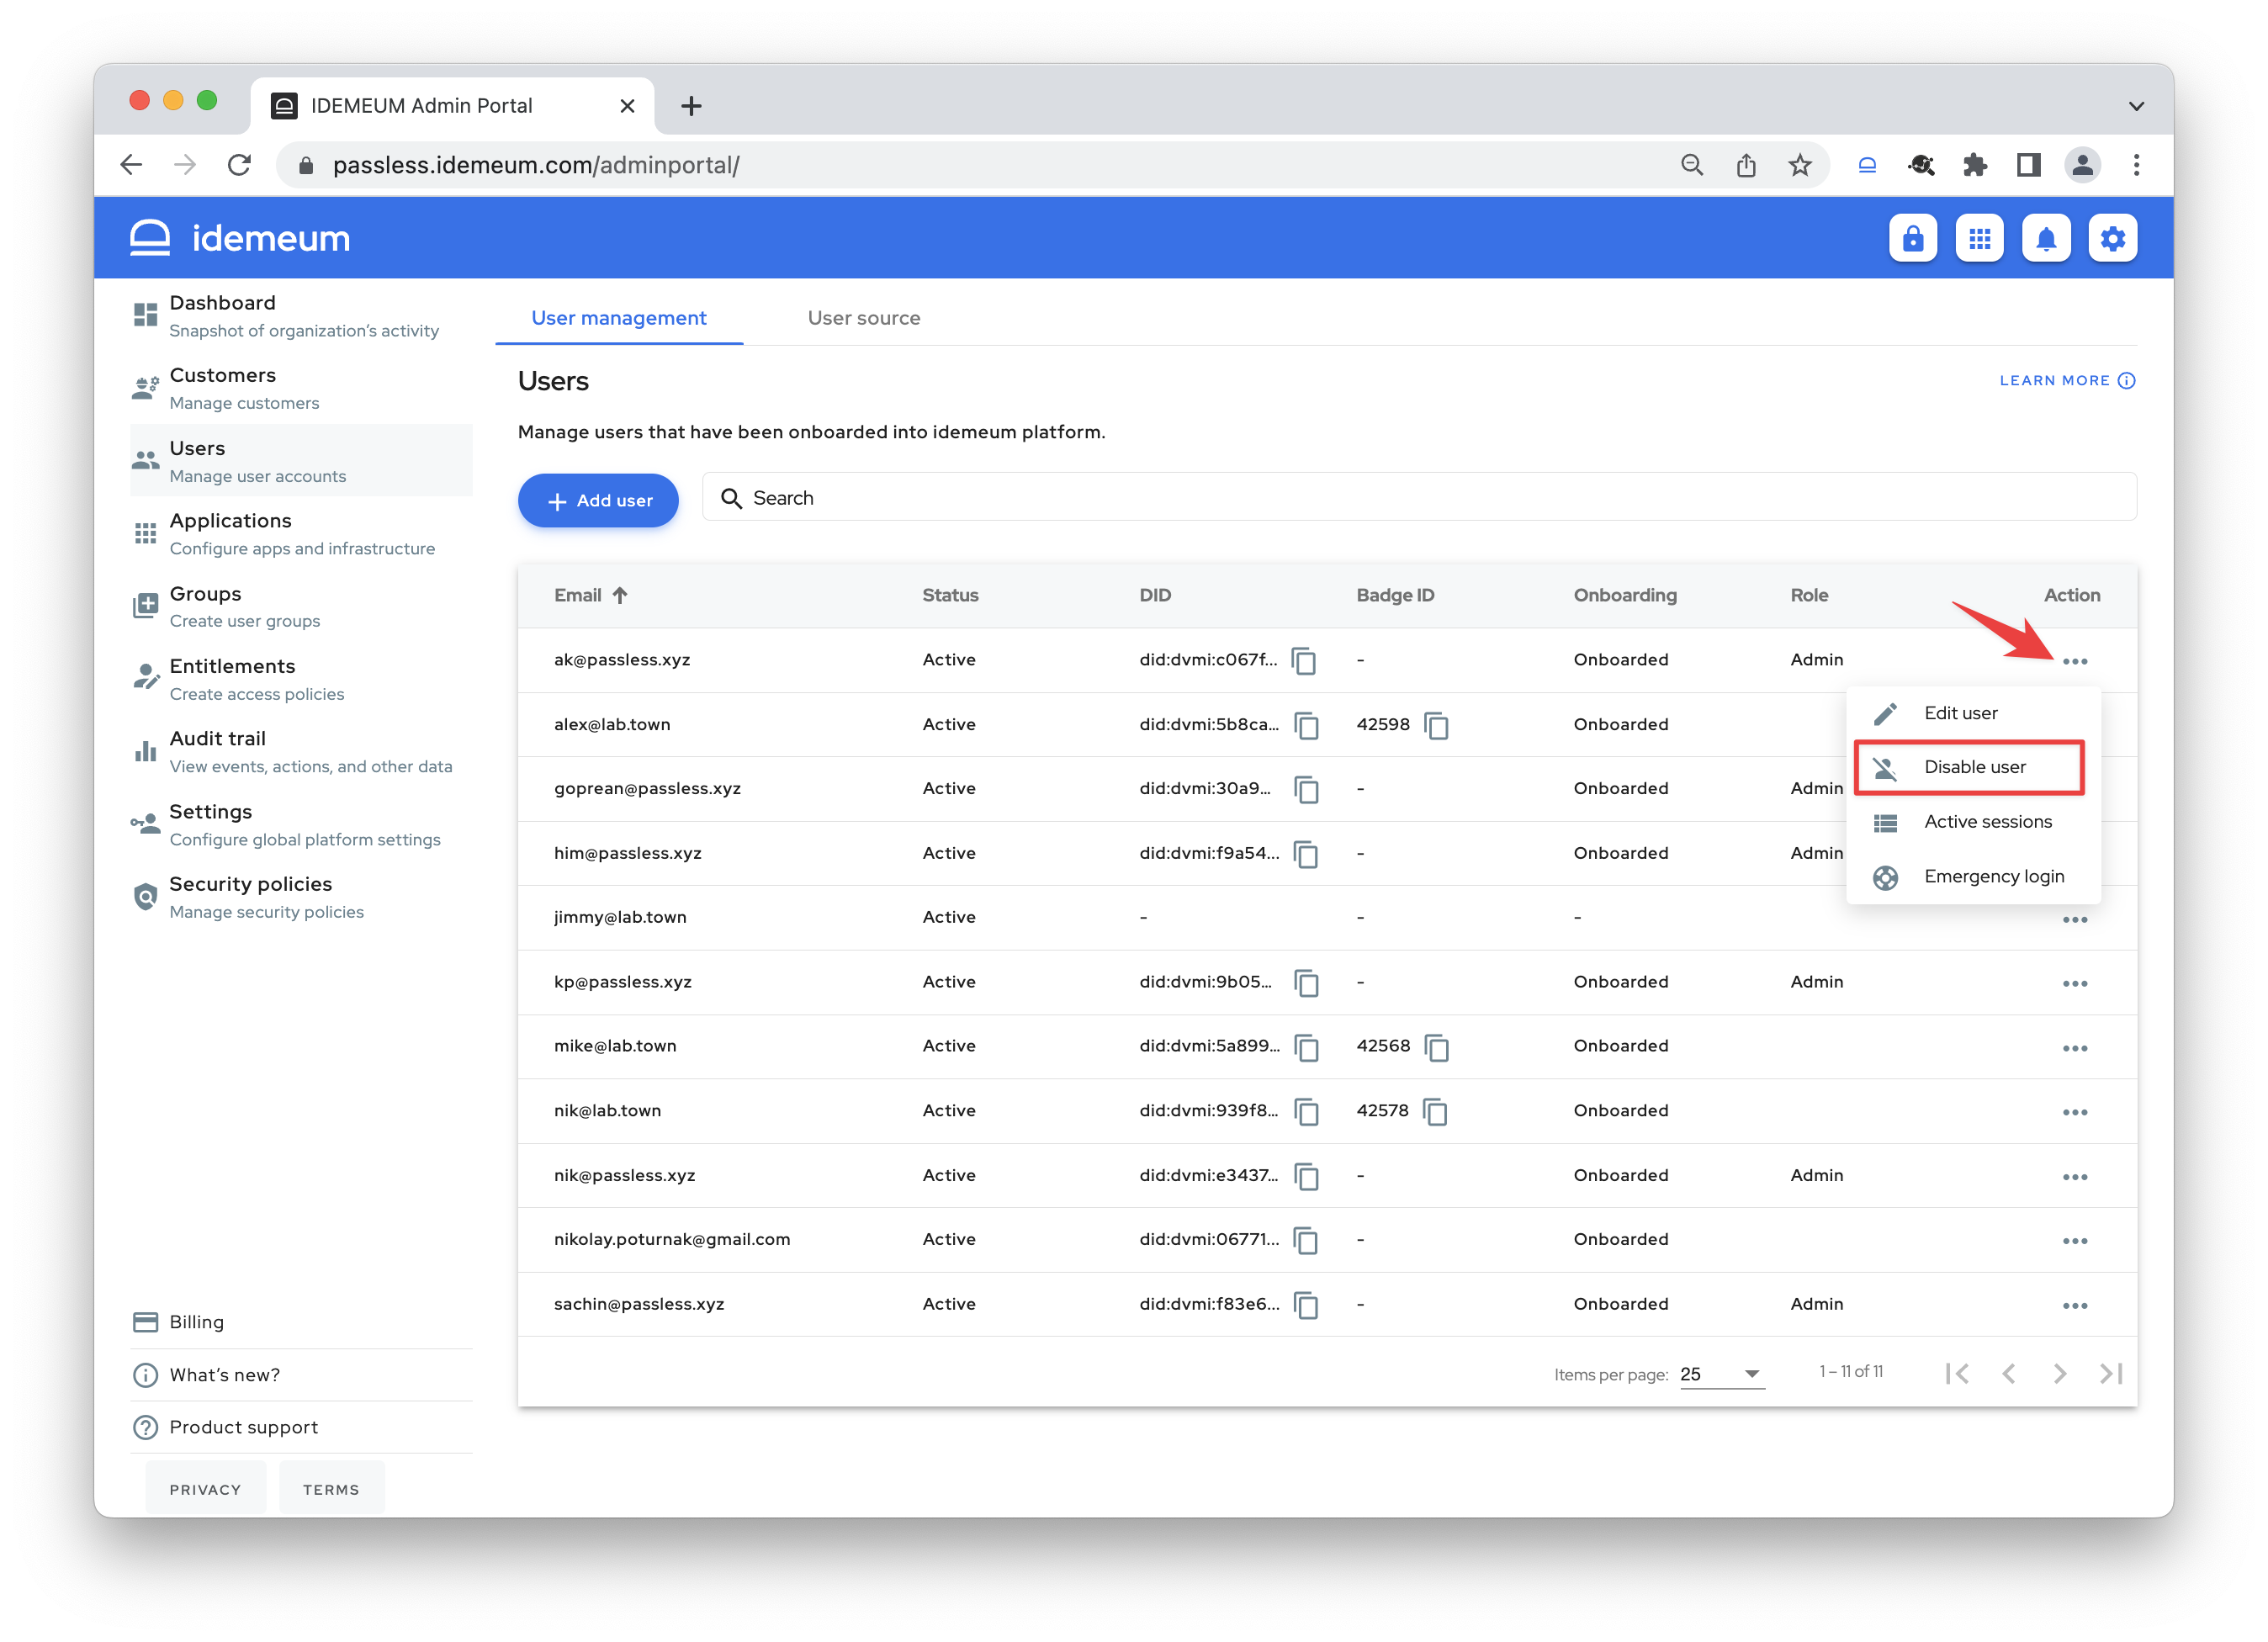Choose Emergency login option
Screen dimensions: 2268x1642
point(1971,877)
